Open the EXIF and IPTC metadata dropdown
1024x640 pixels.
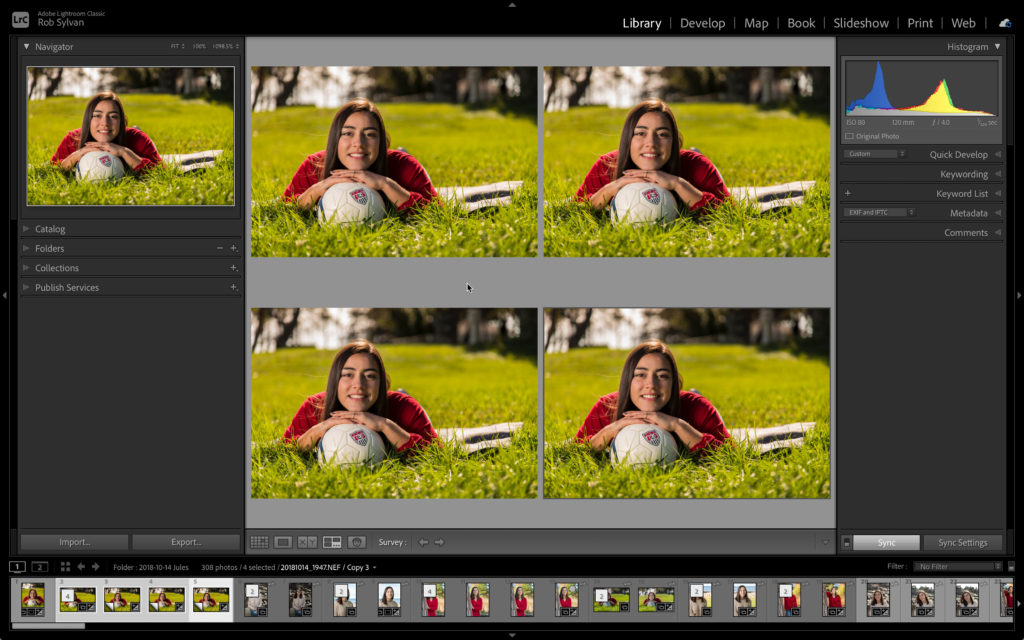coord(877,212)
